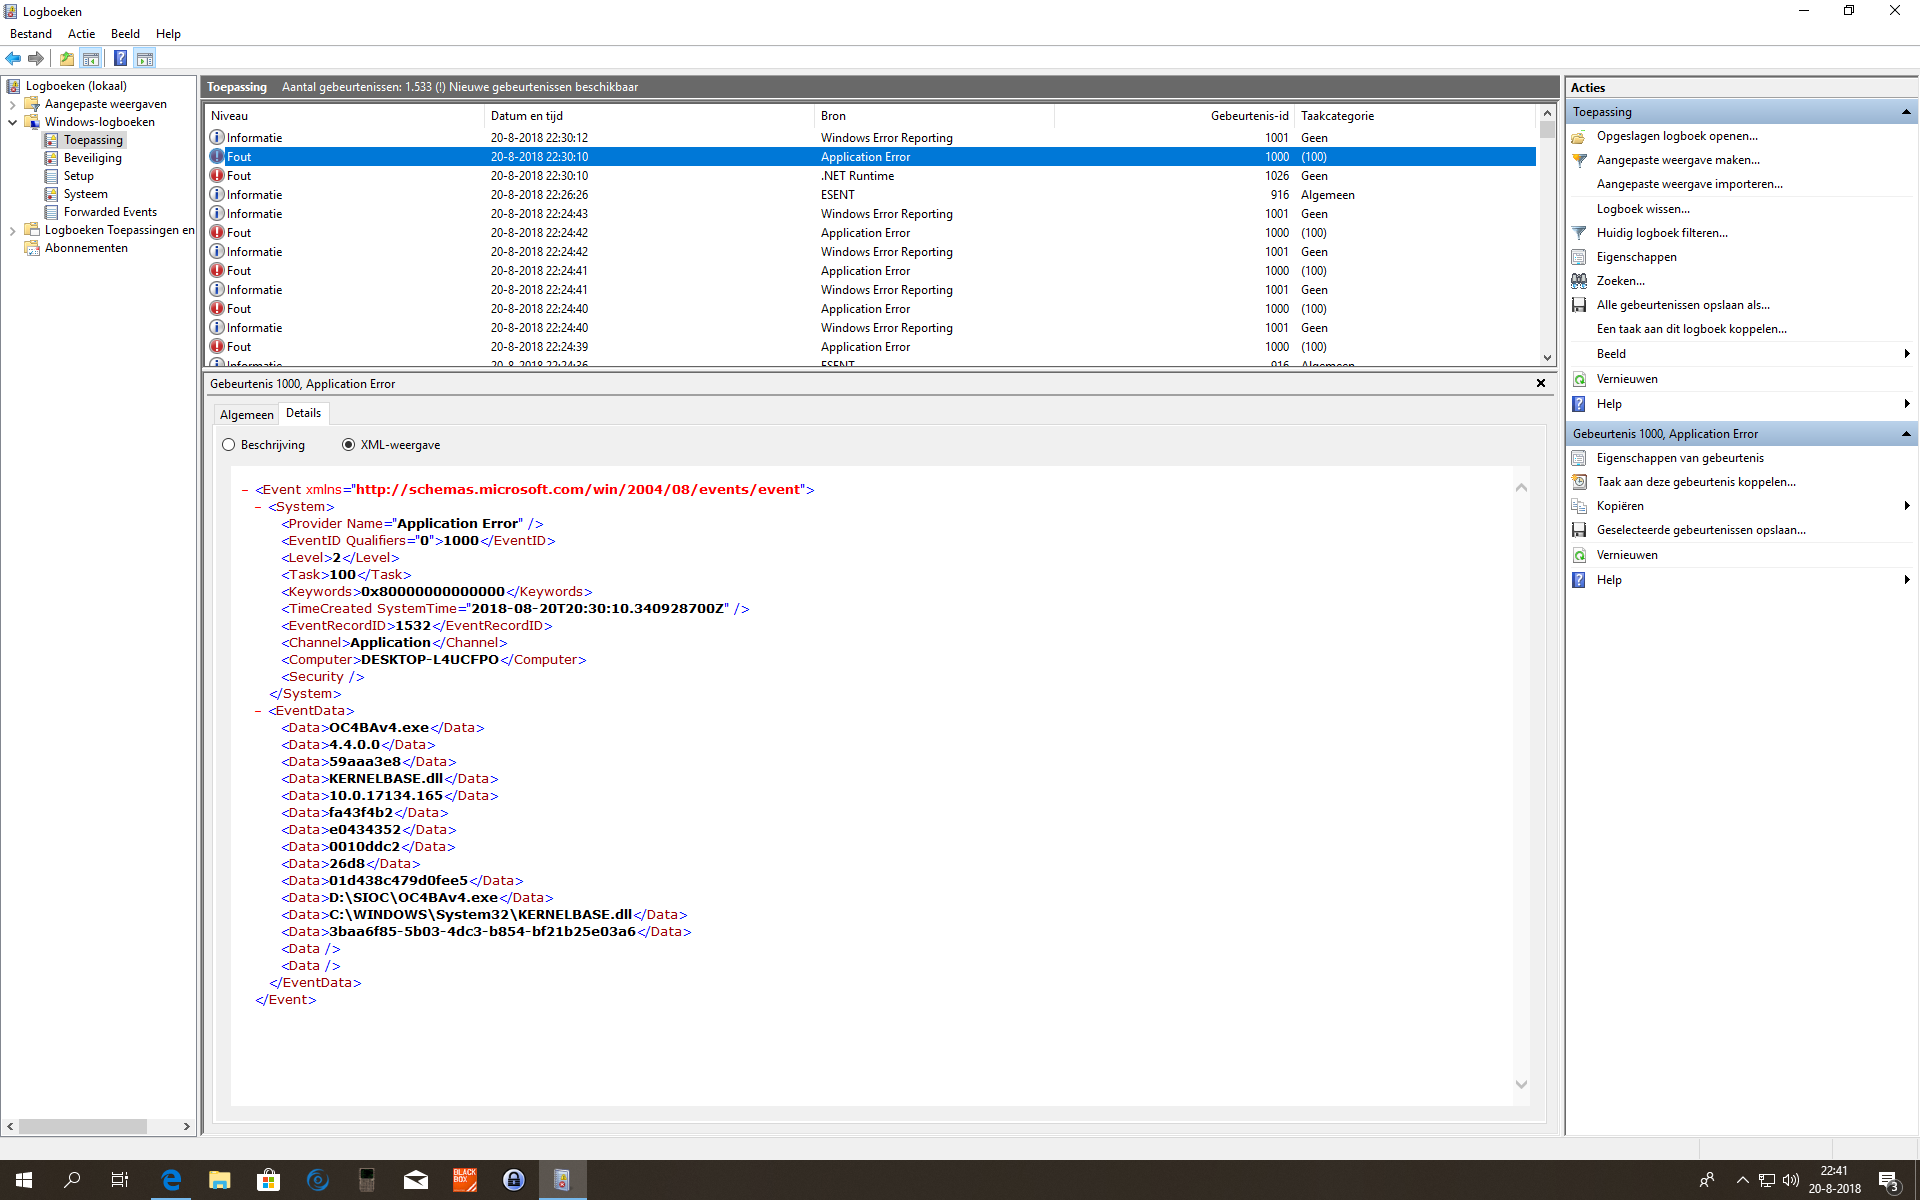Select Systeem log in tree
The width and height of the screenshot is (1920, 1200).
(86, 194)
